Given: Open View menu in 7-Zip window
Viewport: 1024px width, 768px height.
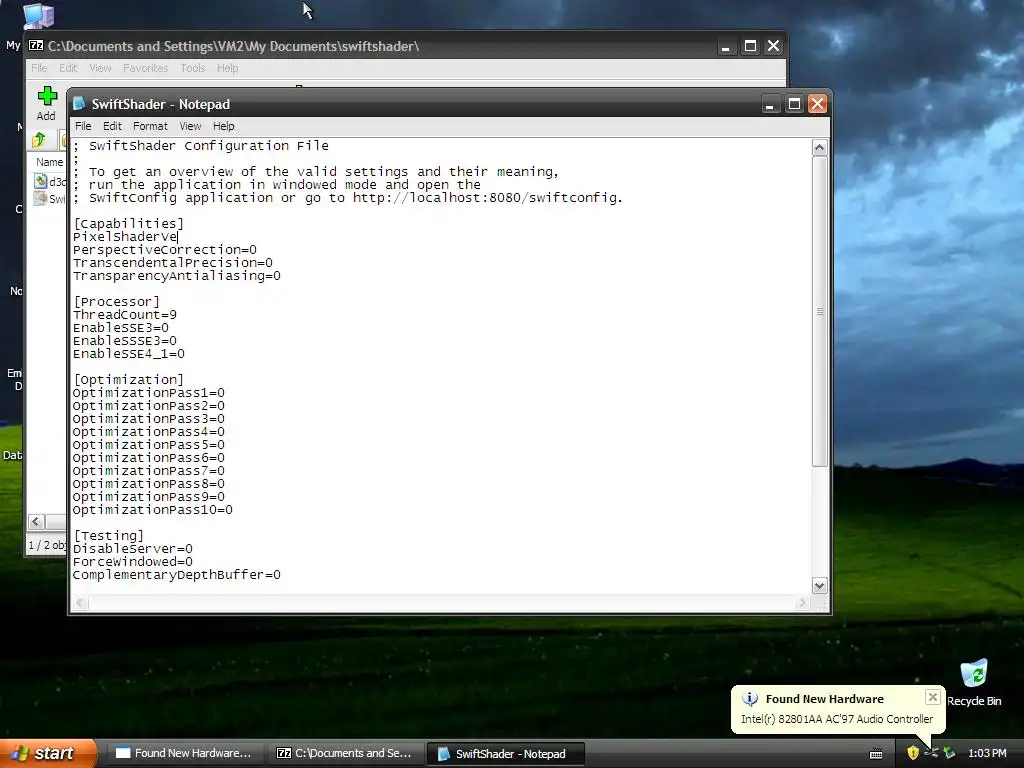Looking at the screenshot, I should point(100,68).
